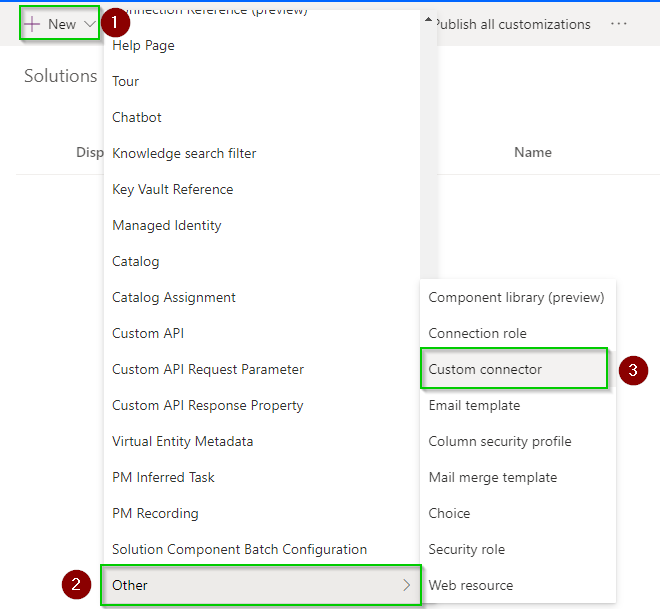Select the Tour menu option
Viewport: 660px width, 609px height.
[126, 81]
